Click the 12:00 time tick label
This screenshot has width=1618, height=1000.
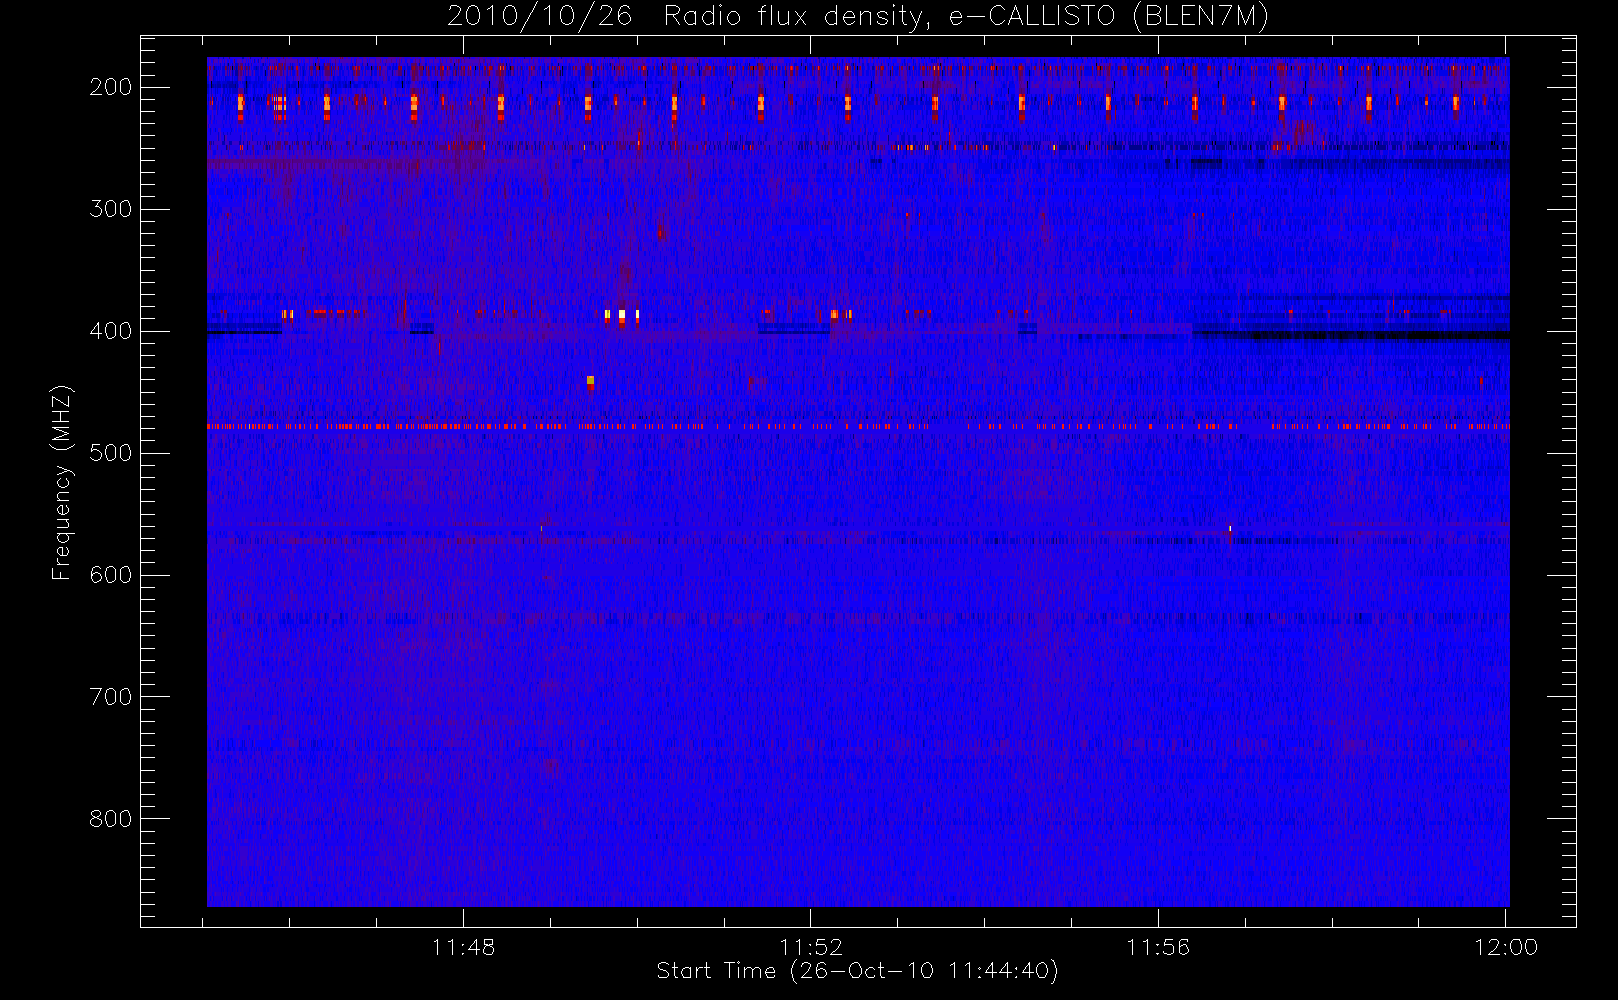pyautogui.click(x=1506, y=947)
